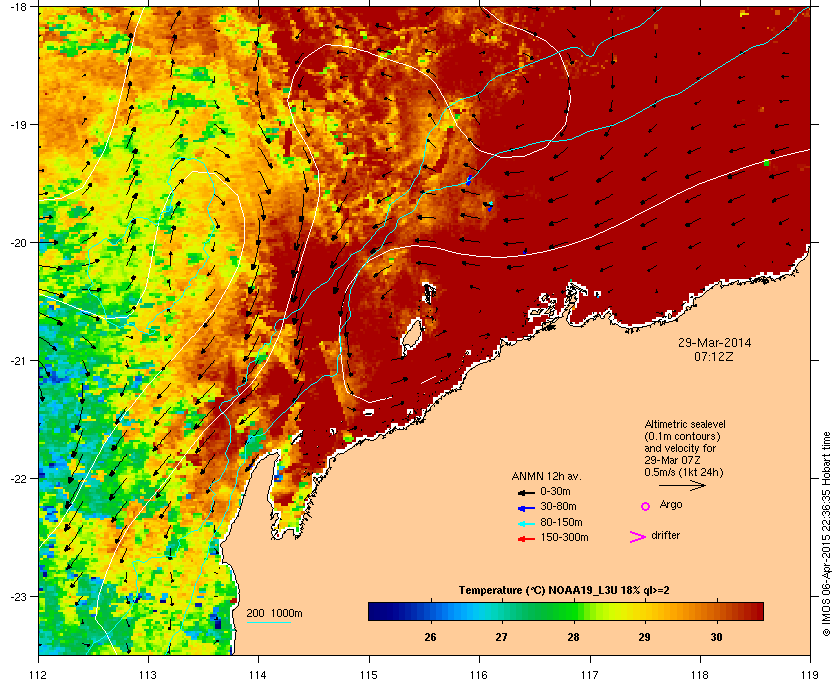Click the '30' colorbar tick label
Screen dimensions: 840x680
(716, 638)
